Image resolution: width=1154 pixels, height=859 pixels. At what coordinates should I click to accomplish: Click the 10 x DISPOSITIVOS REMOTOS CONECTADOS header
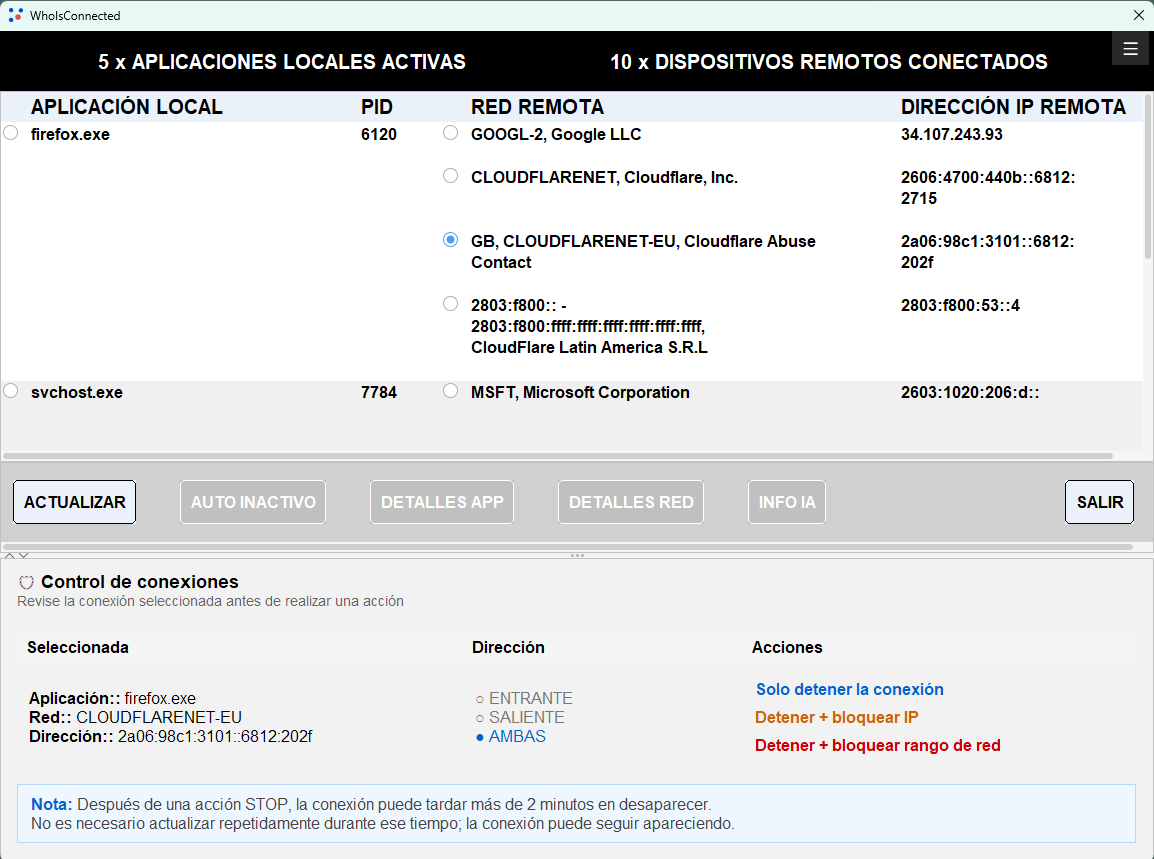pos(829,62)
